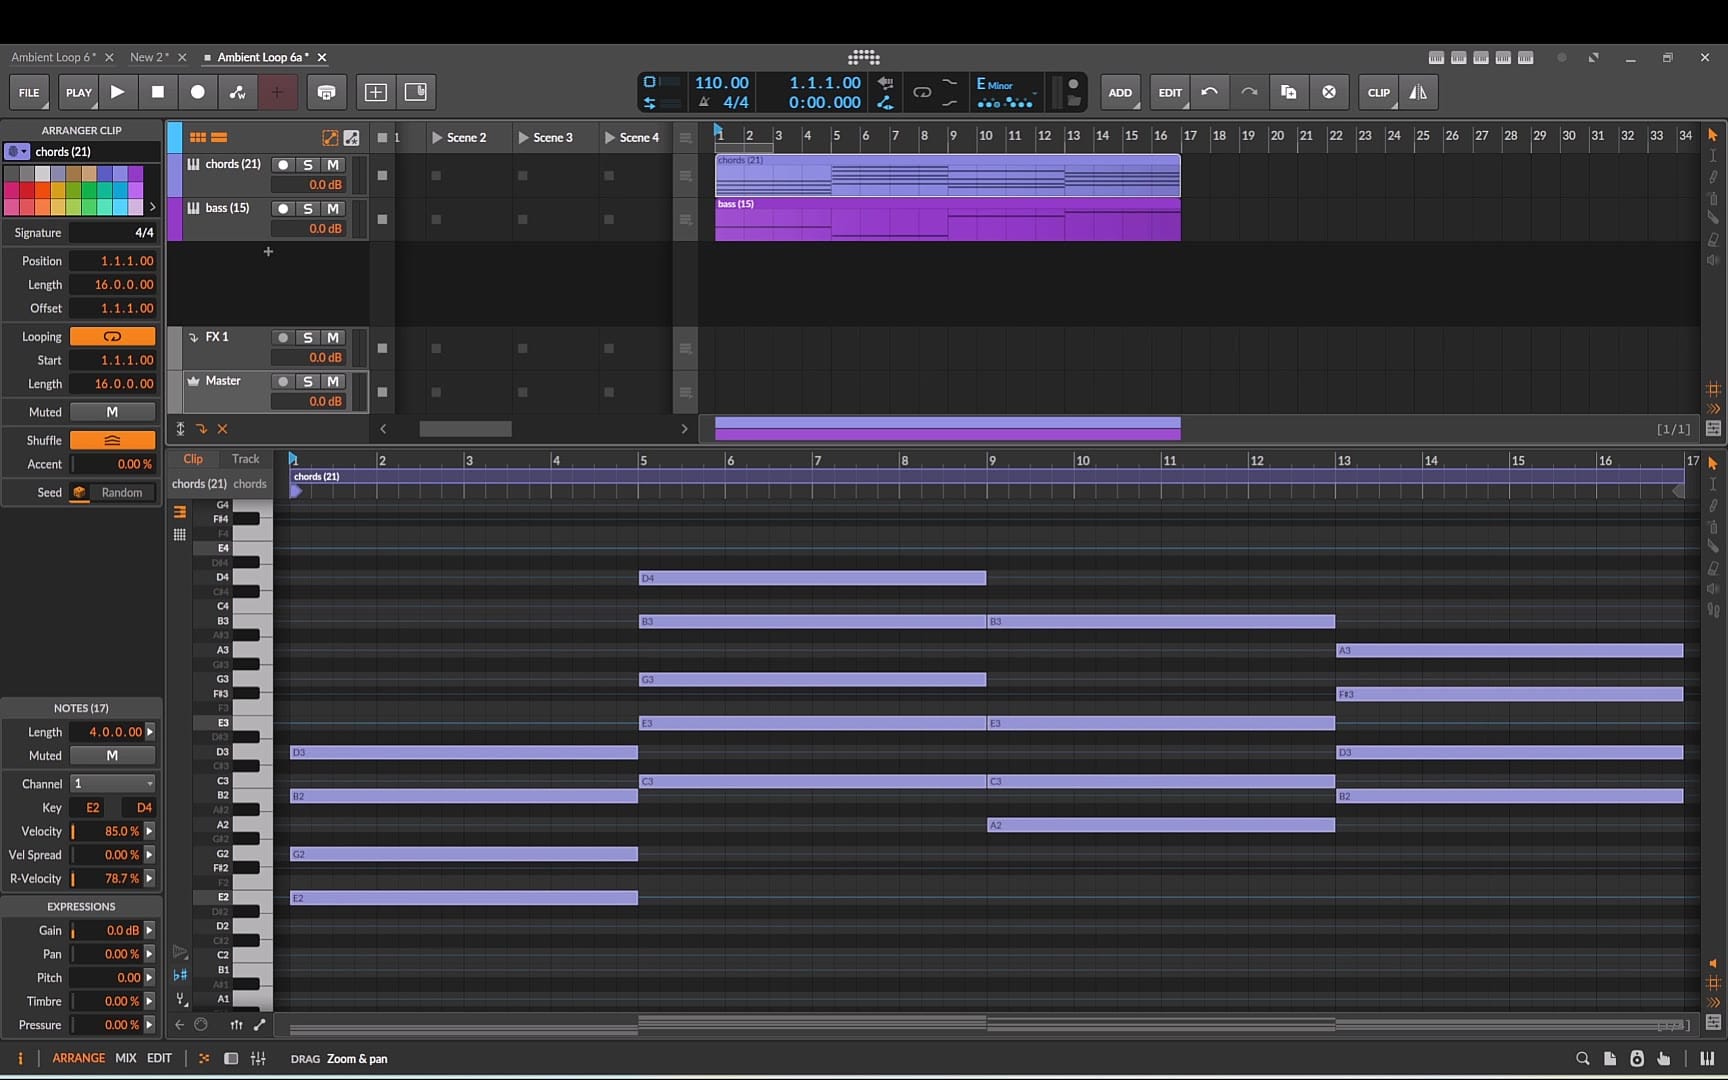Mute the chords (21) track

click(333, 165)
